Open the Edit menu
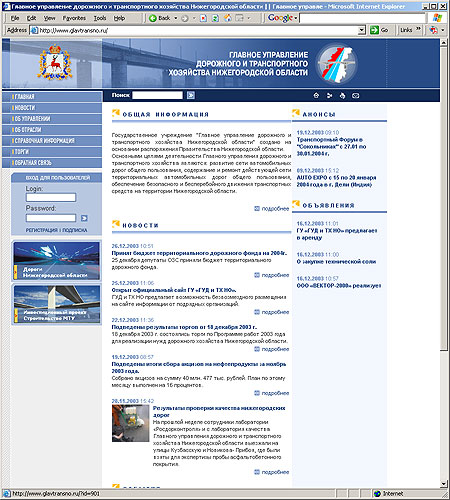 point(31,18)
